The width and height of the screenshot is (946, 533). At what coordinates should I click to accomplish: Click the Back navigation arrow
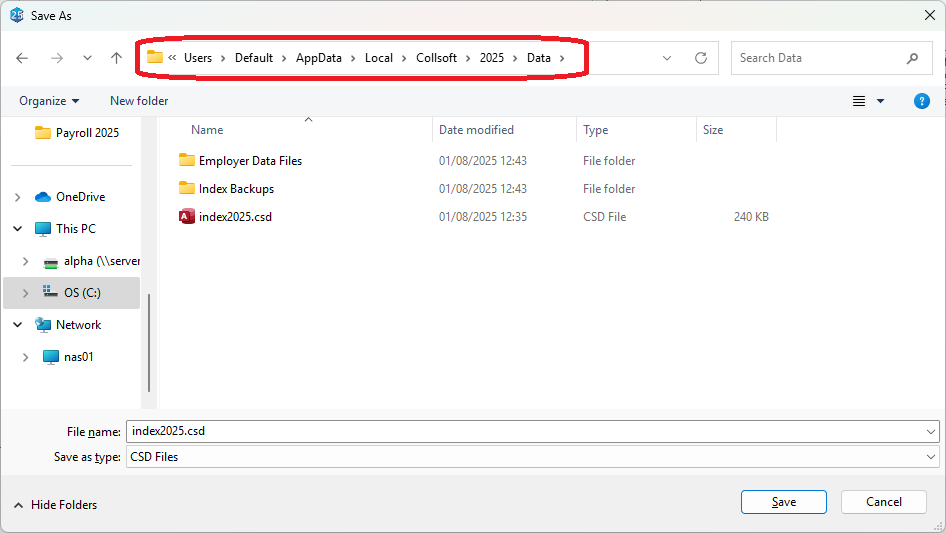pos(22,58)
